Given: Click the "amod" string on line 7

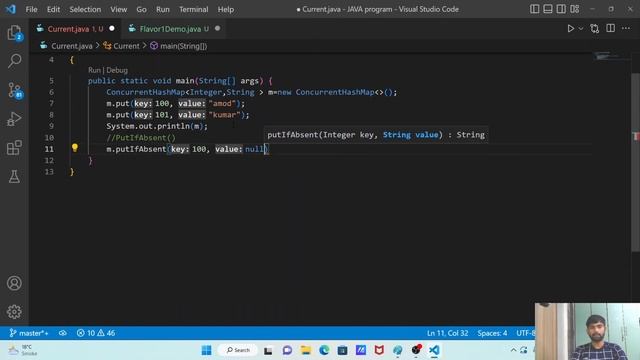Looking at the screenshot, I should click(222, 104).
